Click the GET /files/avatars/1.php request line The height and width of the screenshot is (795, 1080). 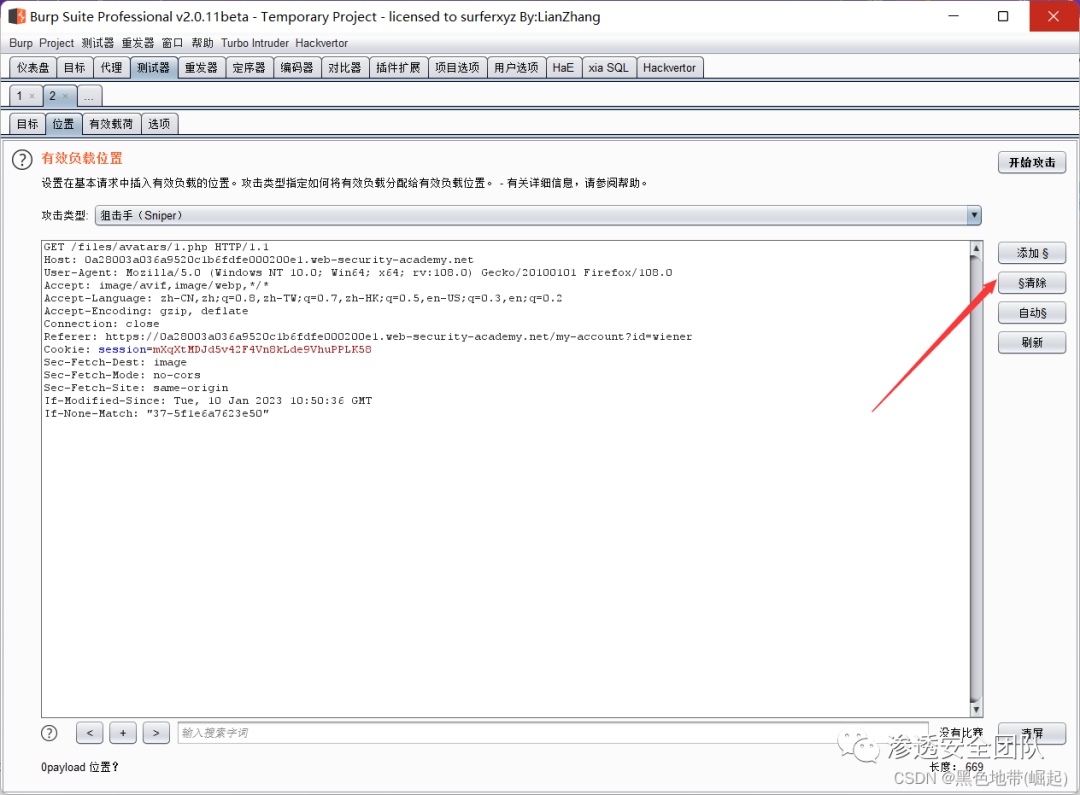pos(156,247)
